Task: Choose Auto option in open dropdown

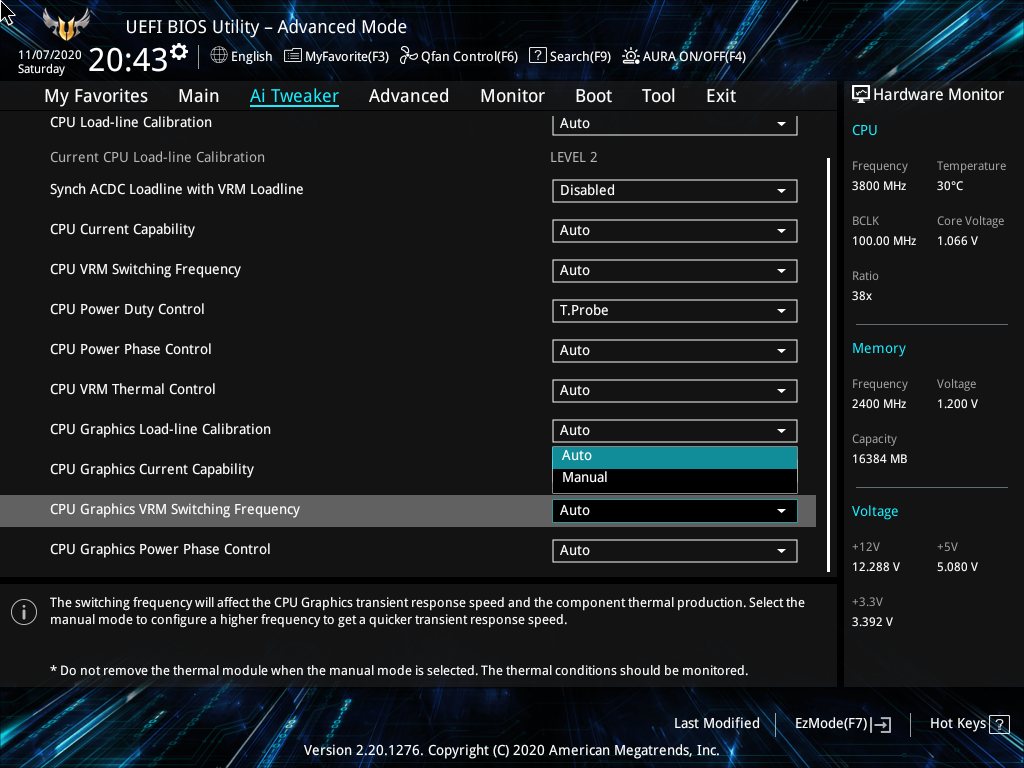Action: tap(674, 456)
